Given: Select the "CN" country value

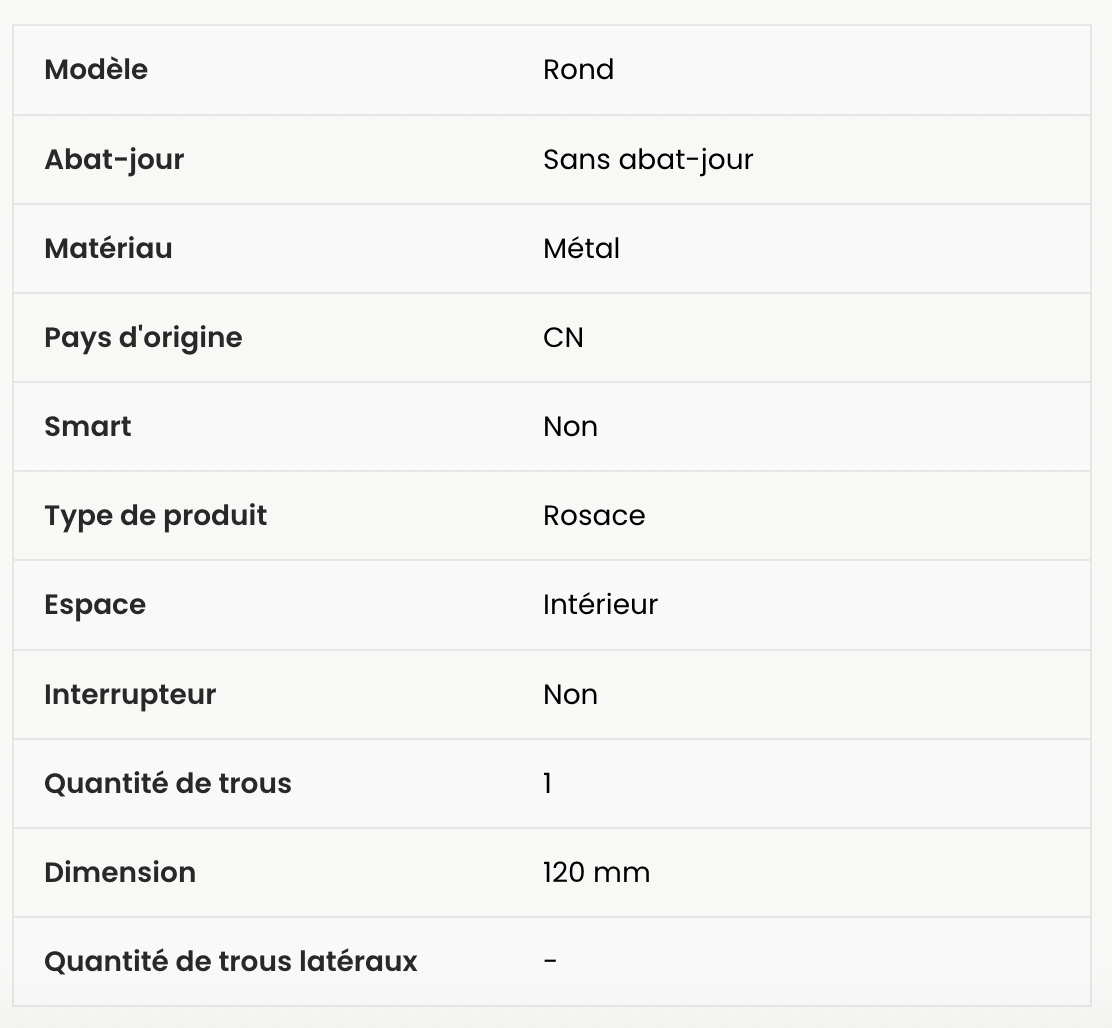Looking at the screenshot, I should (563, 337).
